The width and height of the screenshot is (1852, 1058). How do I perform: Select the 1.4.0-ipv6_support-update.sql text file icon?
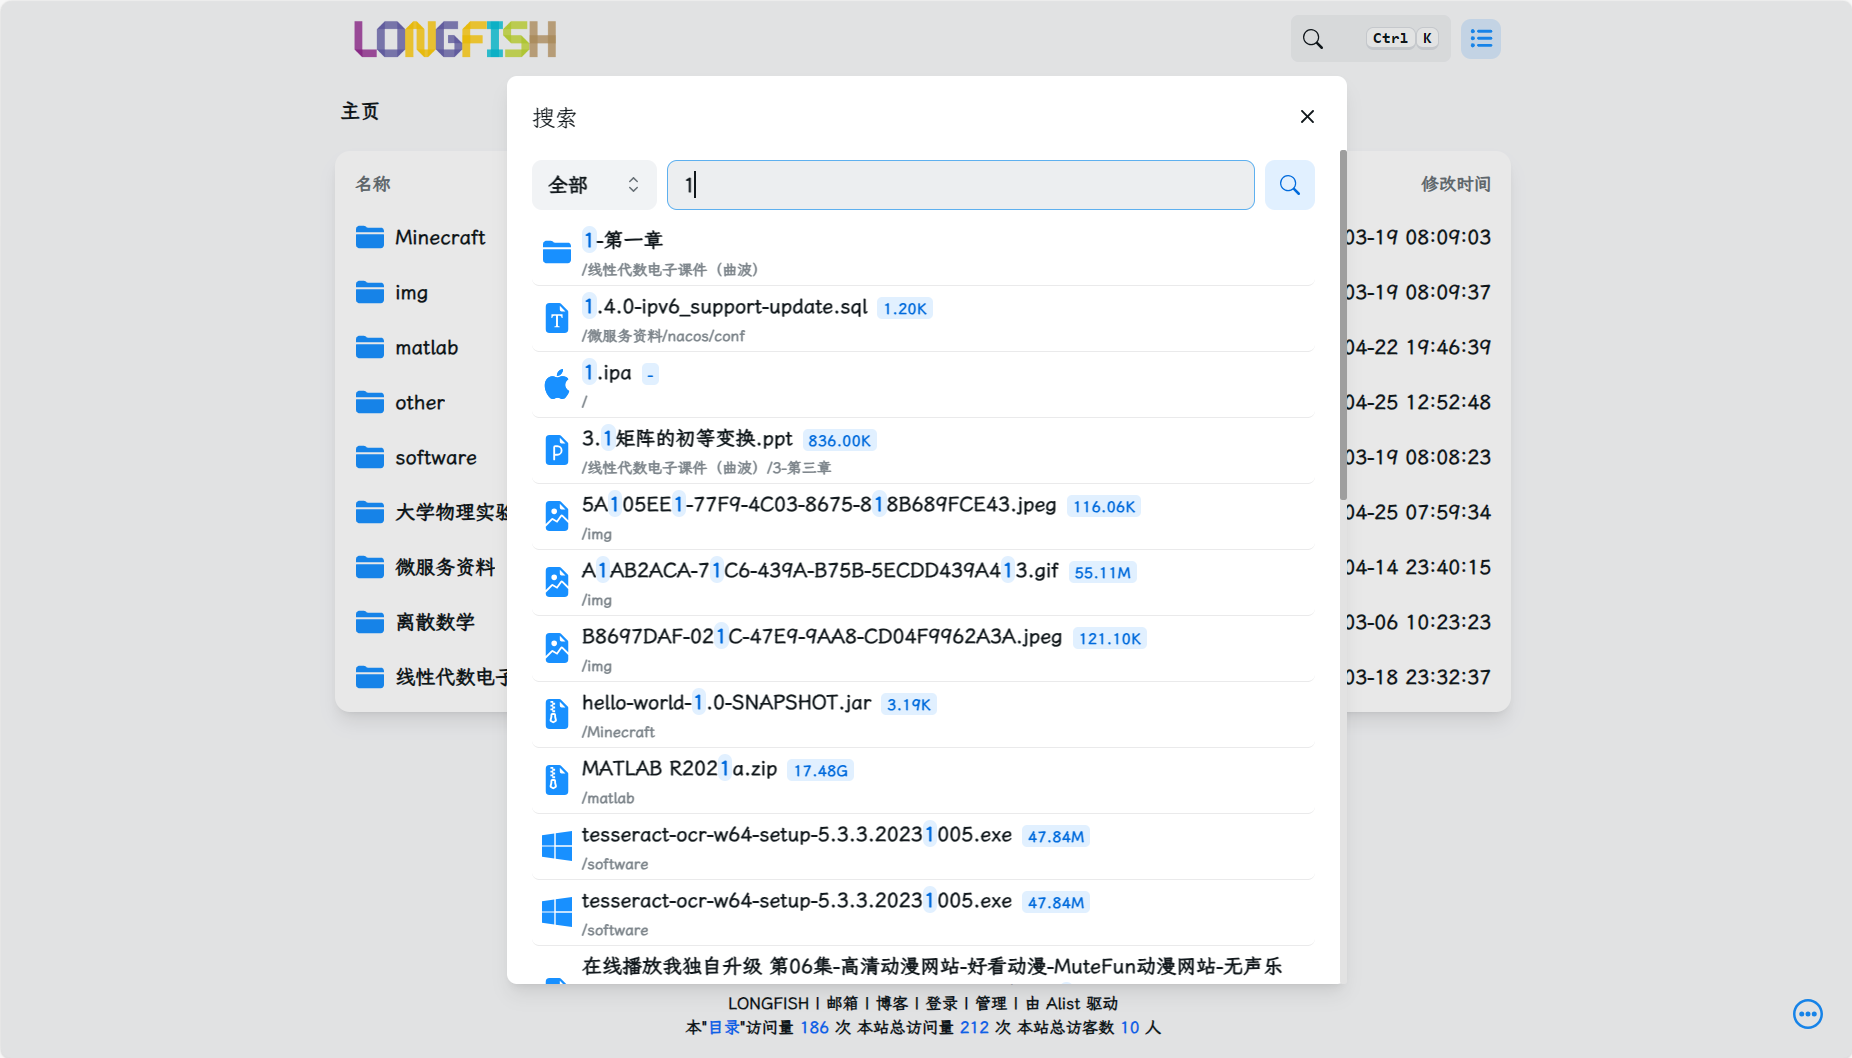pyautogui.click(x=557, y=318)
